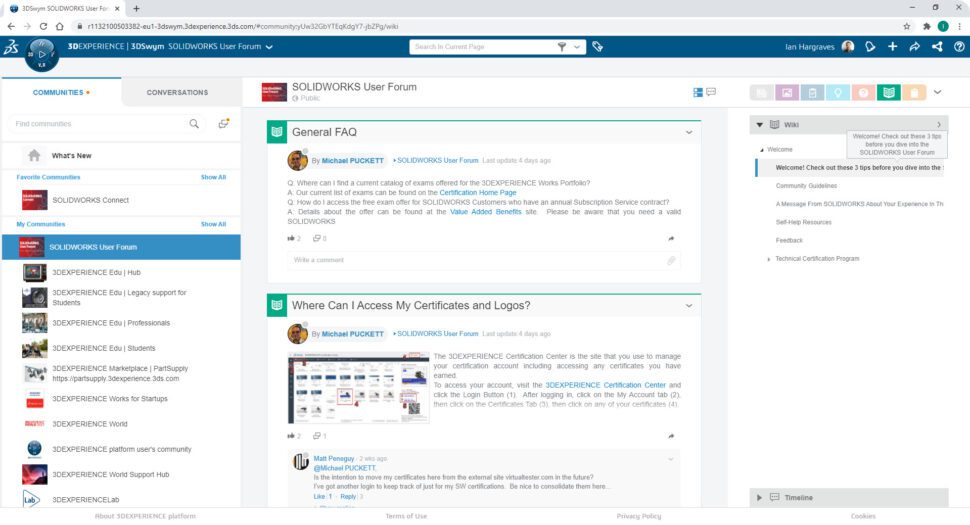The image size is (970, 525).
Task: Click the plus add content icon
Action: point(892,47)
